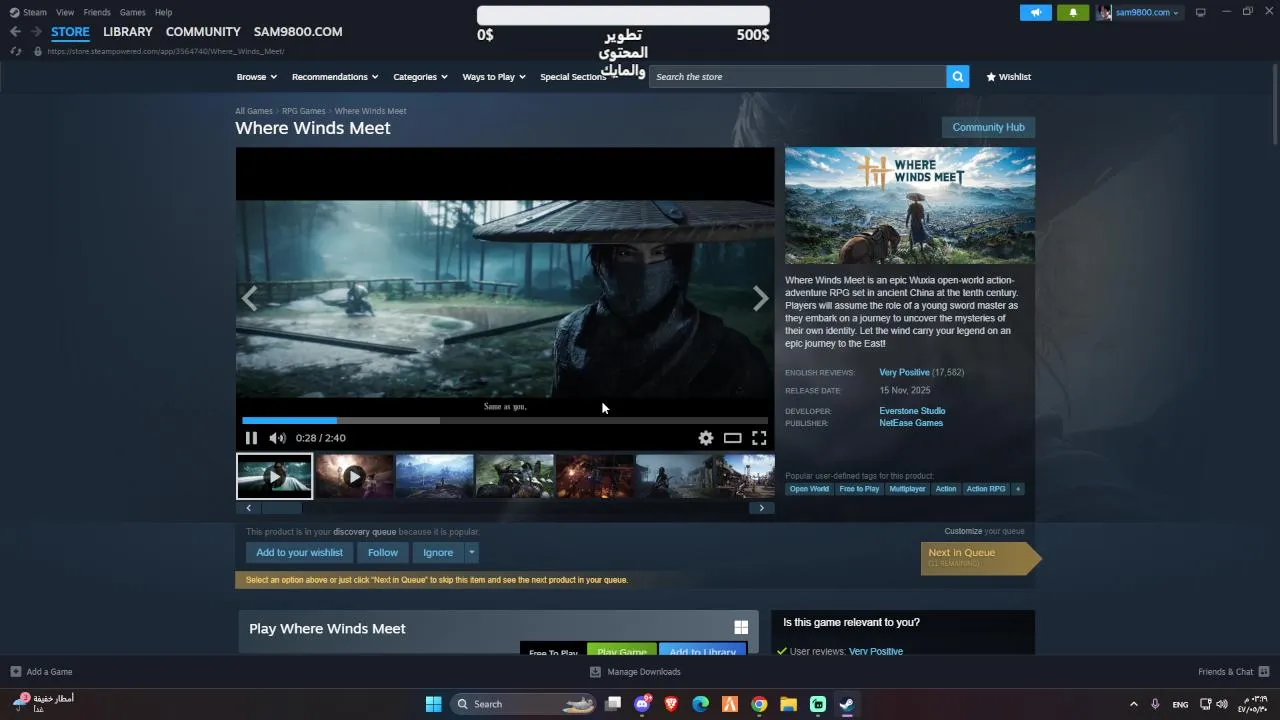Seek within the video progress bar
This screenshot has width=1280, height=720.
(505, 421)
